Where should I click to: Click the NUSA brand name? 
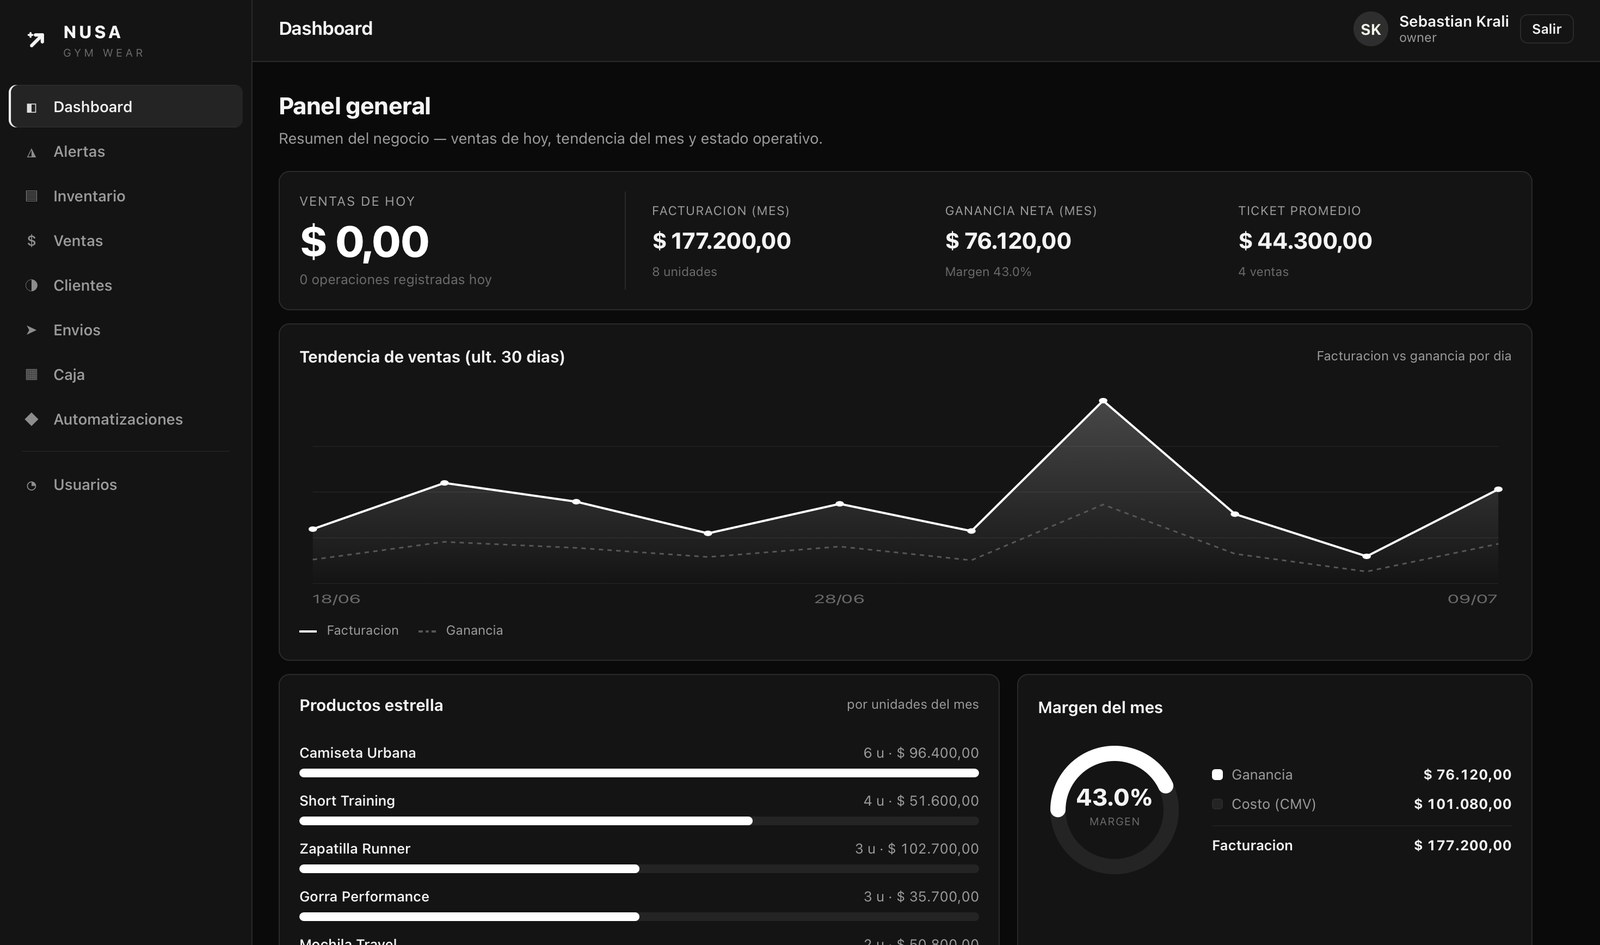pos(92,32)
